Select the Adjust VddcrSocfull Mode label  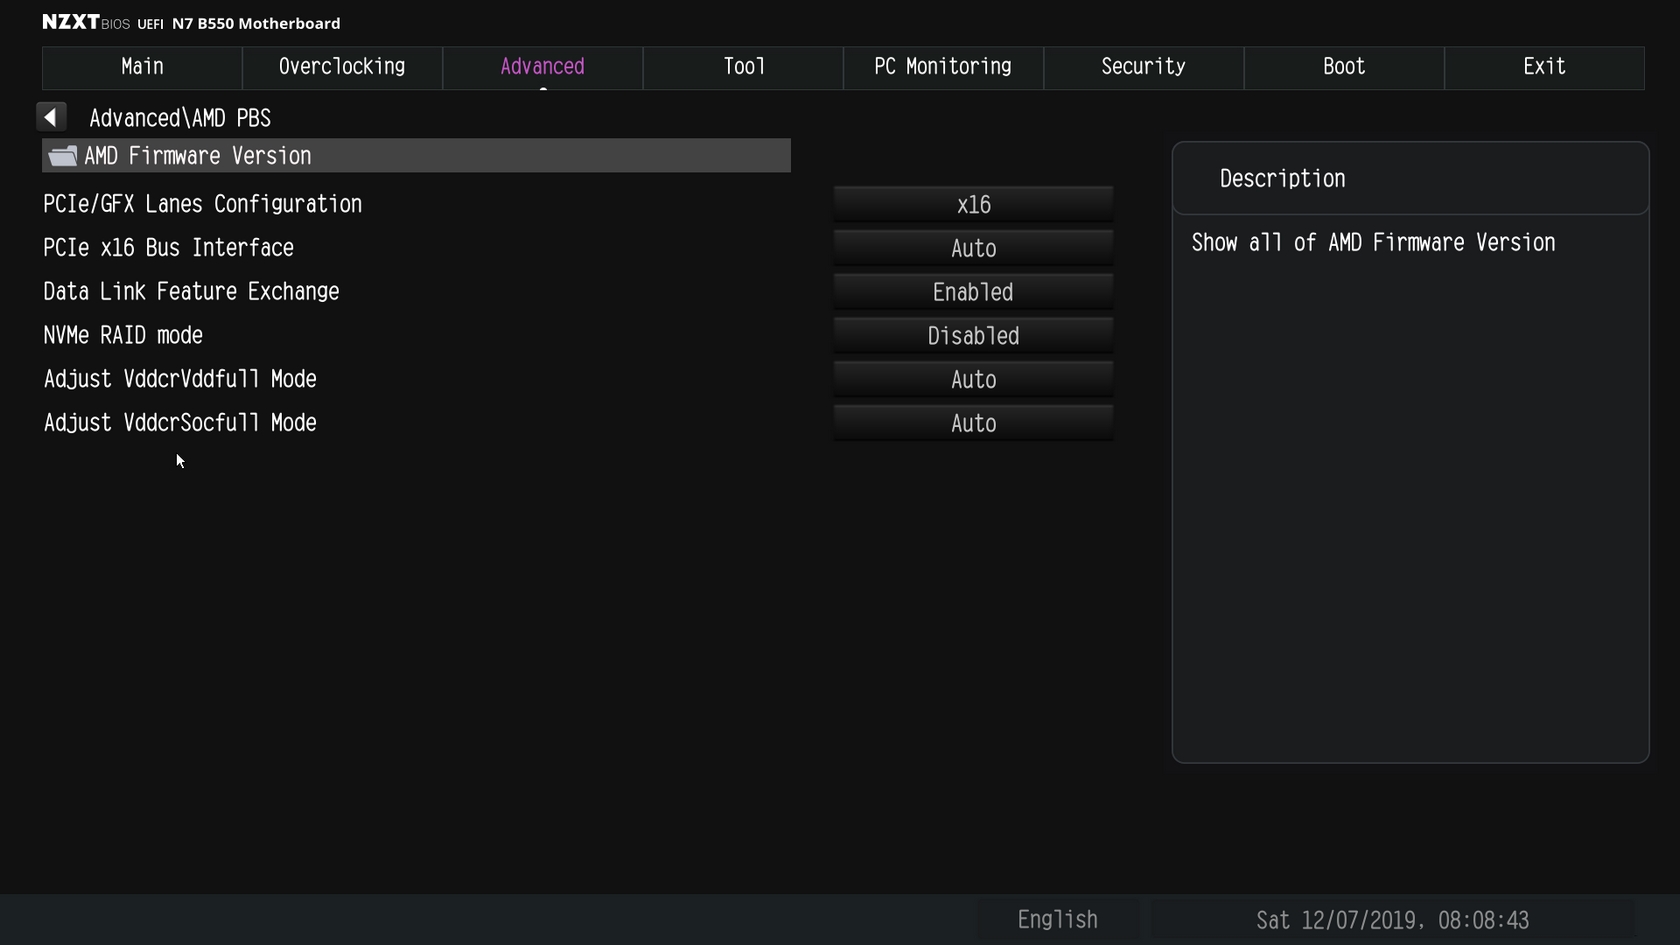(180, 423)
